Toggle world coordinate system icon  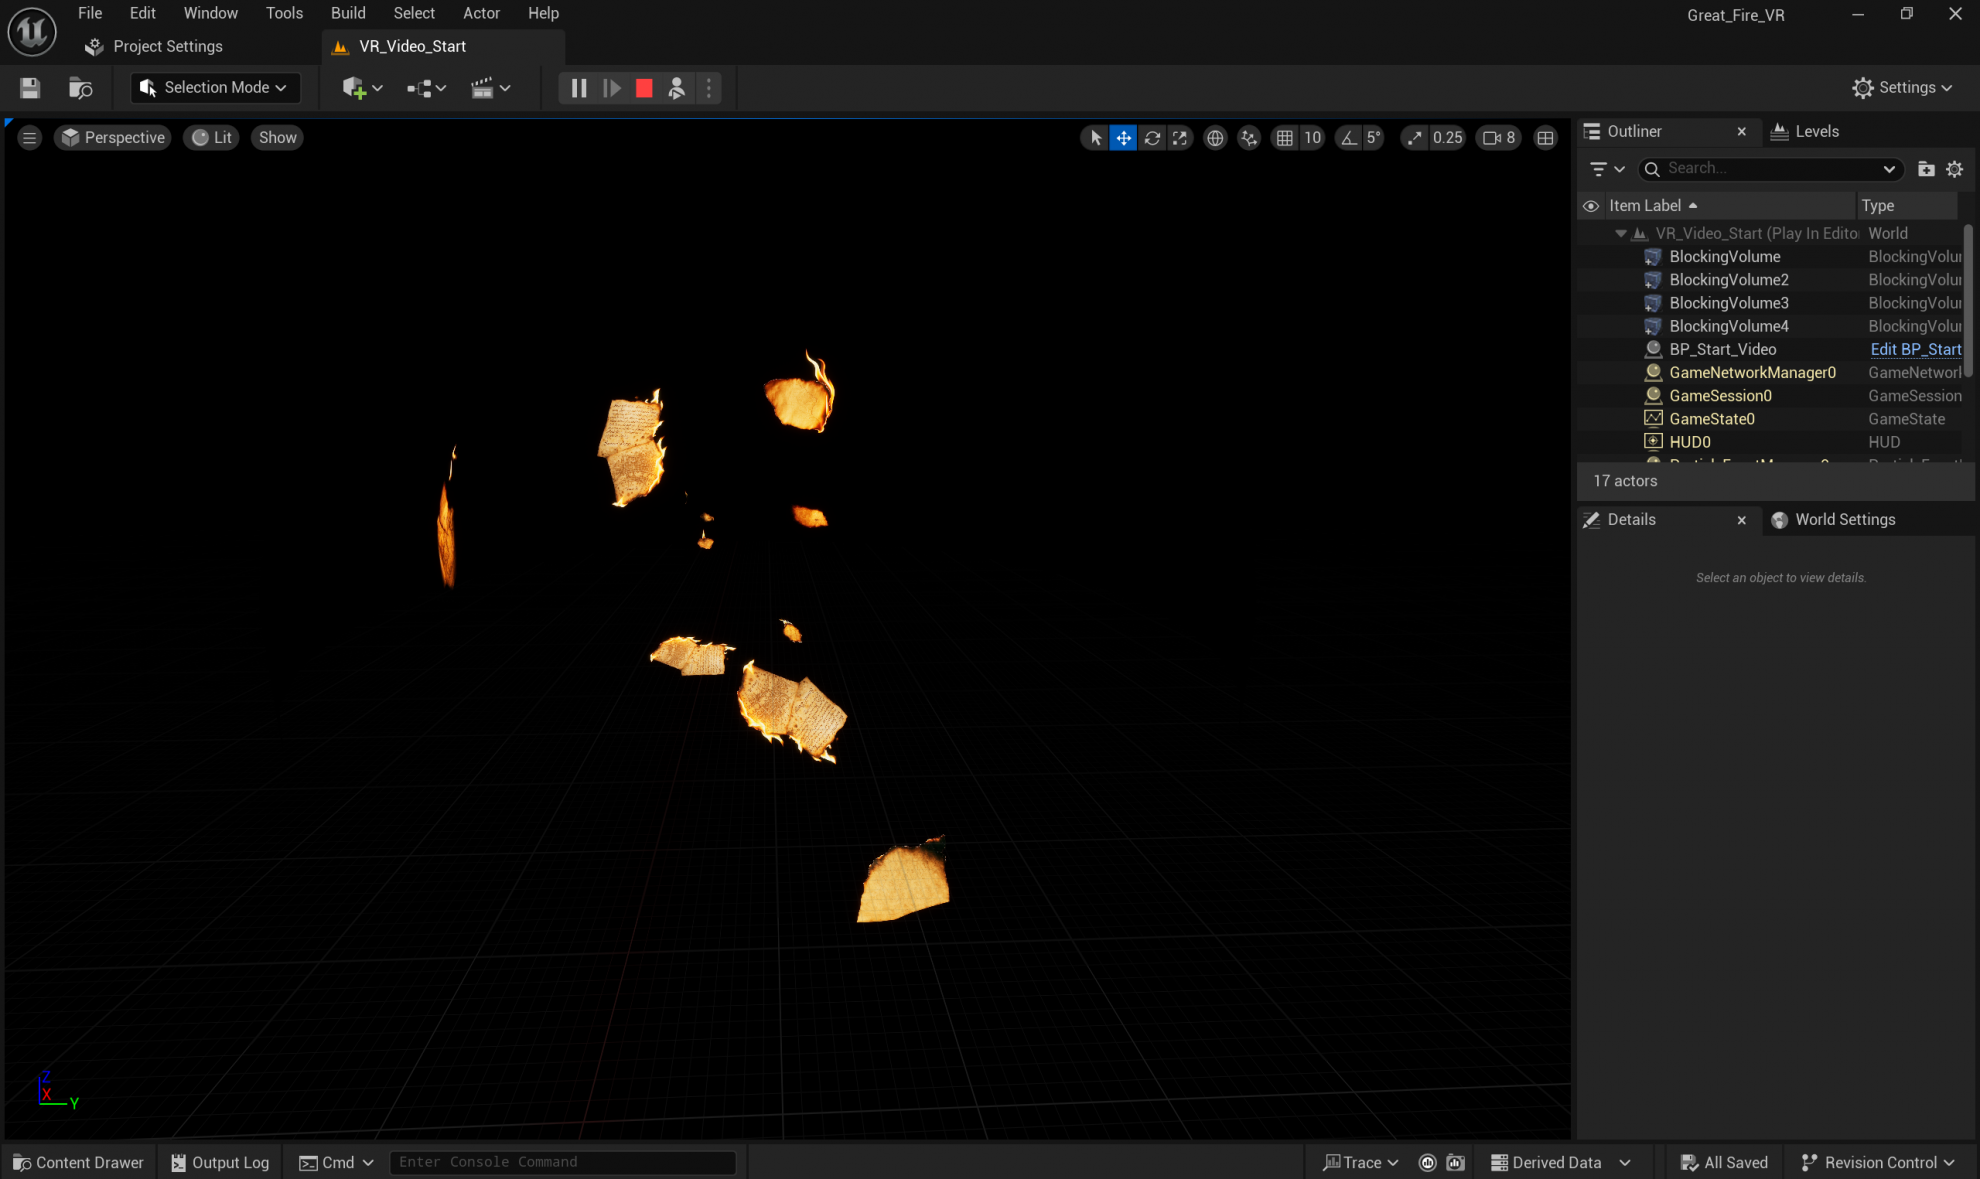(x=1215, y=138)
